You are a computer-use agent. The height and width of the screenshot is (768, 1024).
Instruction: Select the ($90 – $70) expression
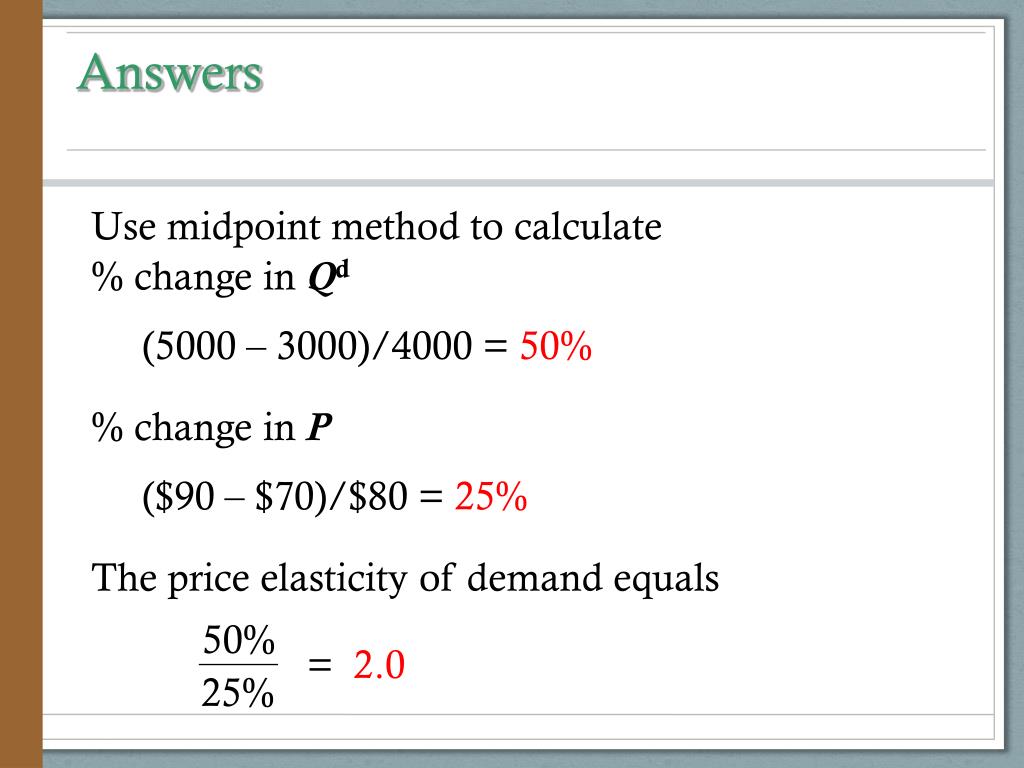[x=236, y=497]
